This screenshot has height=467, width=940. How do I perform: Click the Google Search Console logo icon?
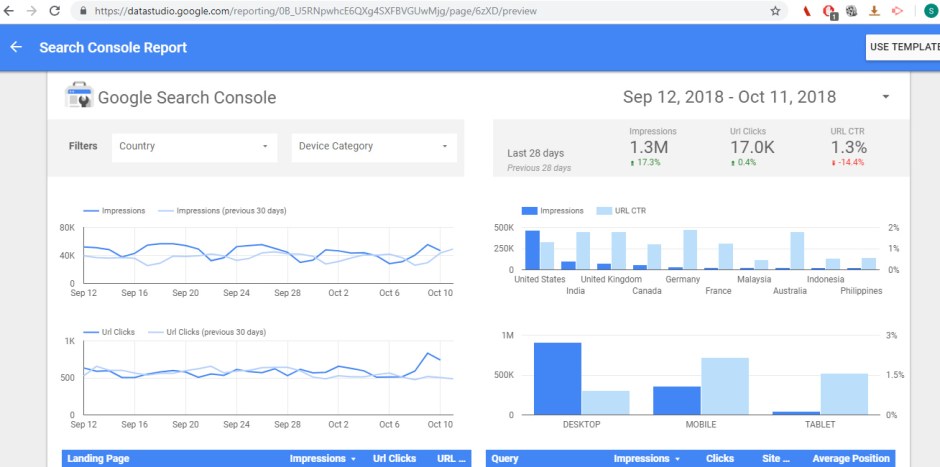point(78,97)
